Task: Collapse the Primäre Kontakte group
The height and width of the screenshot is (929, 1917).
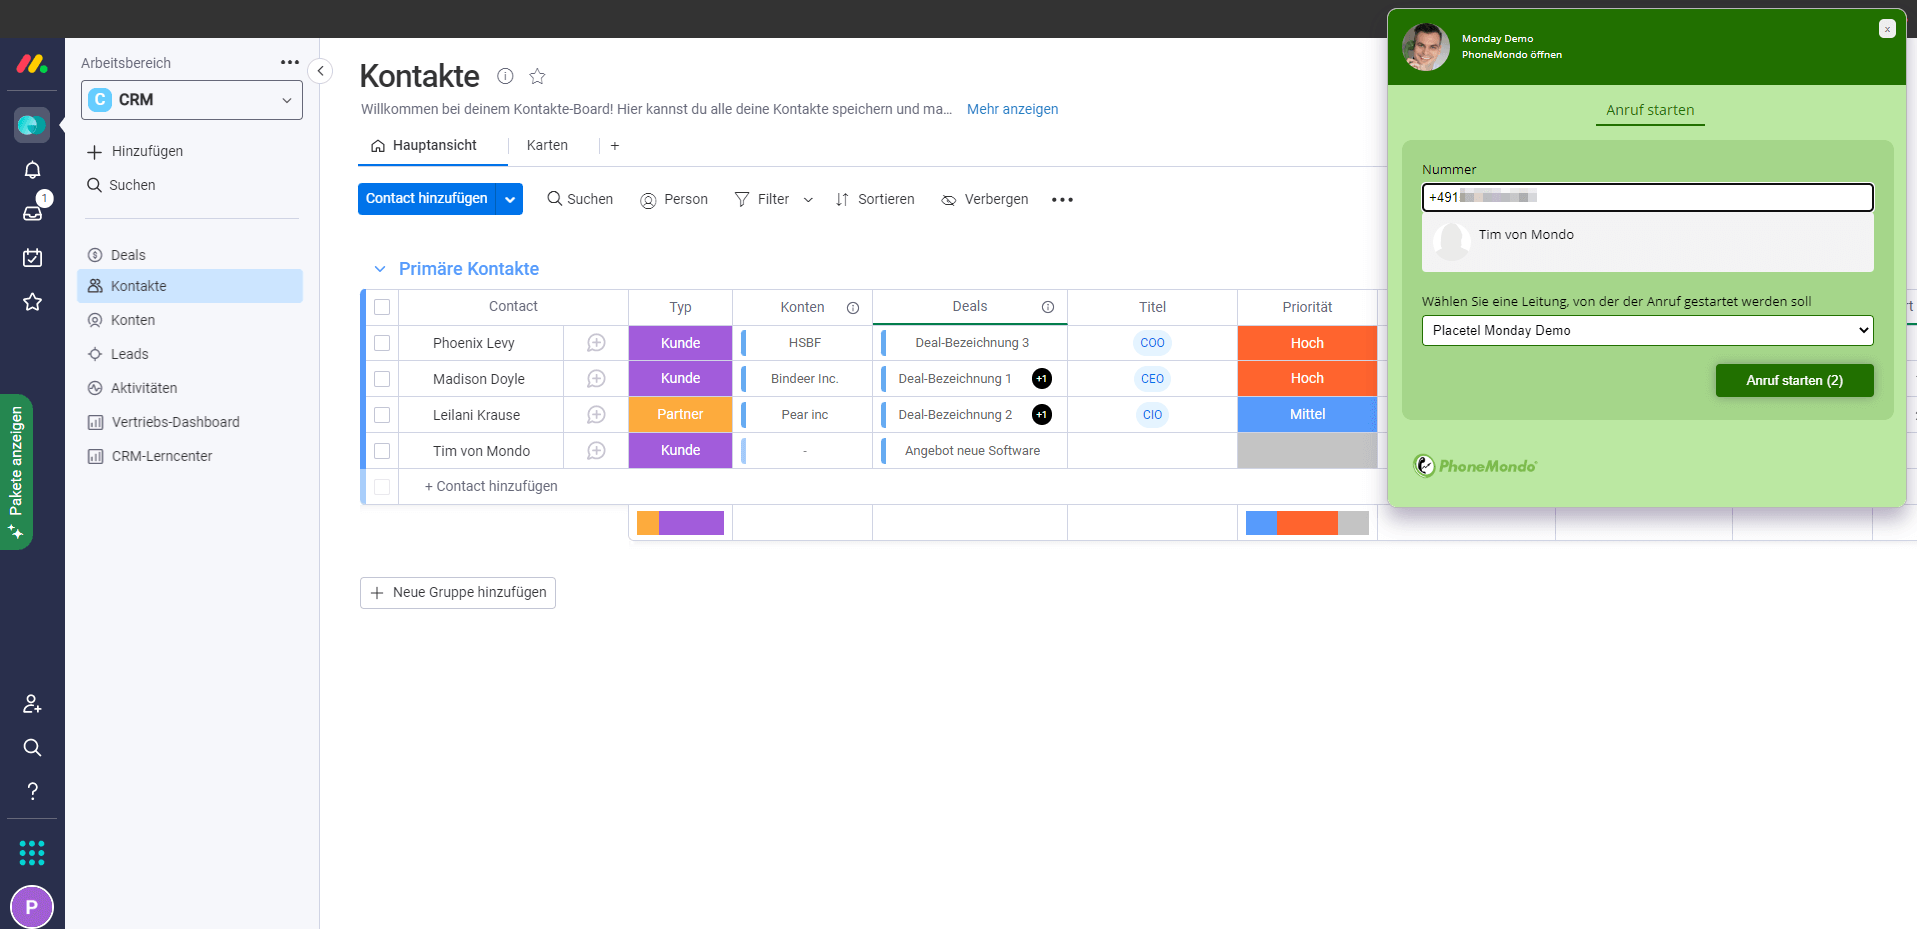Action: tap(380, 269)
